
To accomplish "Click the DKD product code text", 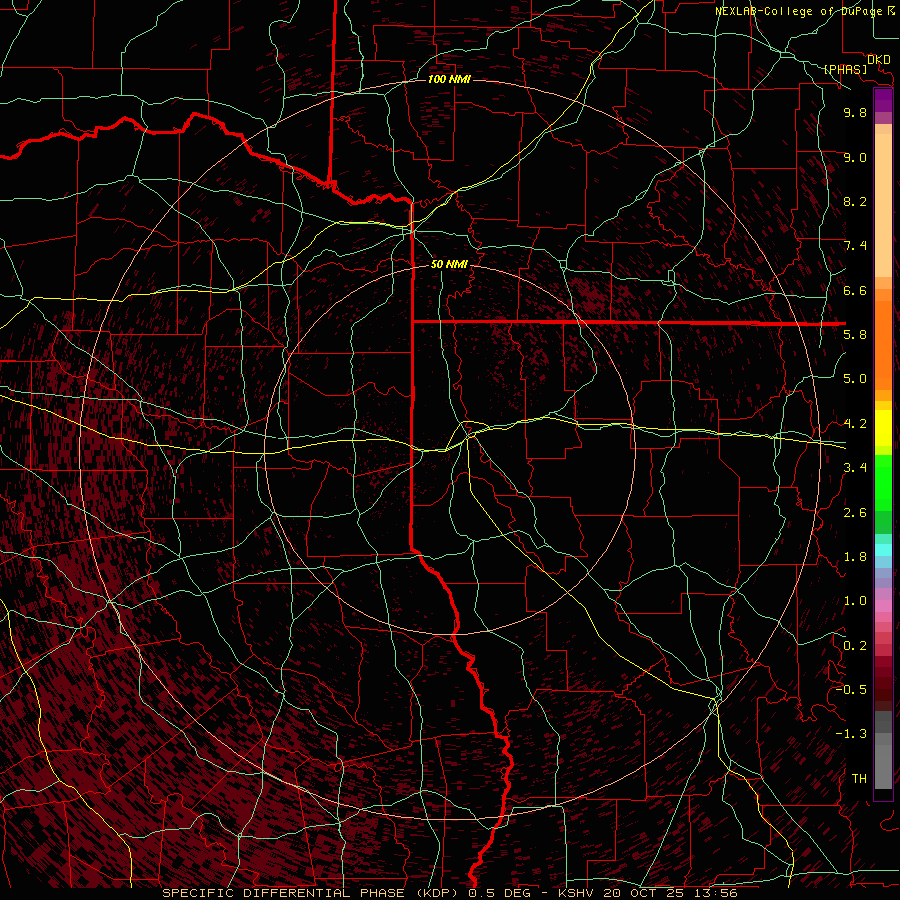I will [879, 60].
